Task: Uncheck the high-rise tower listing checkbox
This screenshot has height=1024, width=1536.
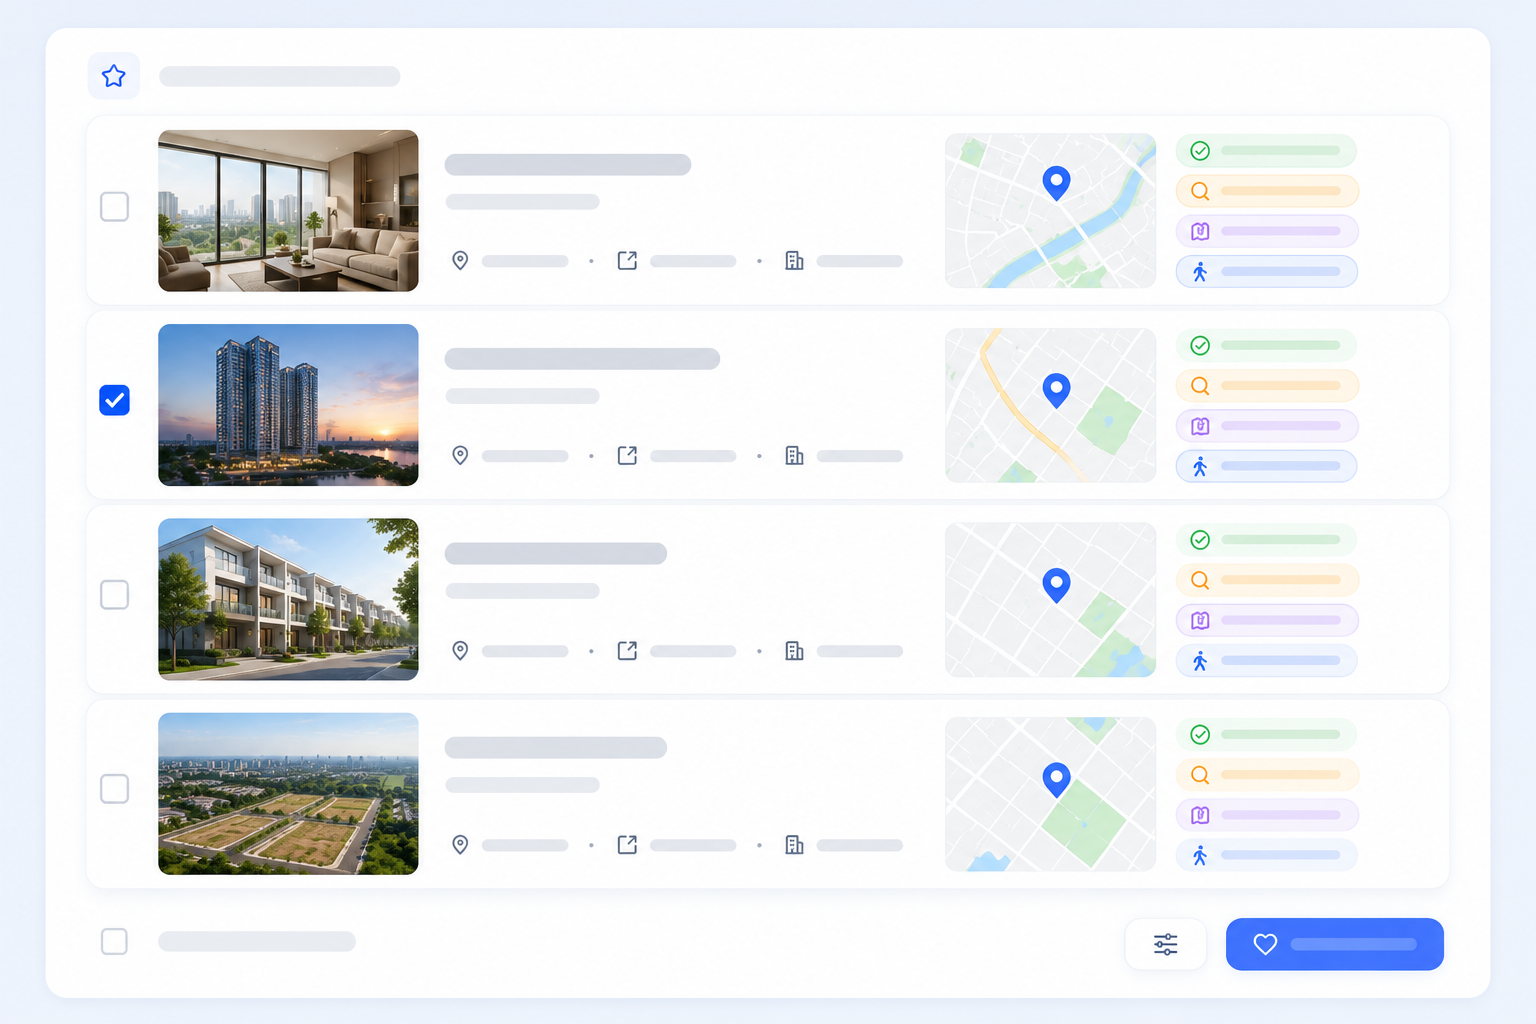Action: (x=115, y=400)
